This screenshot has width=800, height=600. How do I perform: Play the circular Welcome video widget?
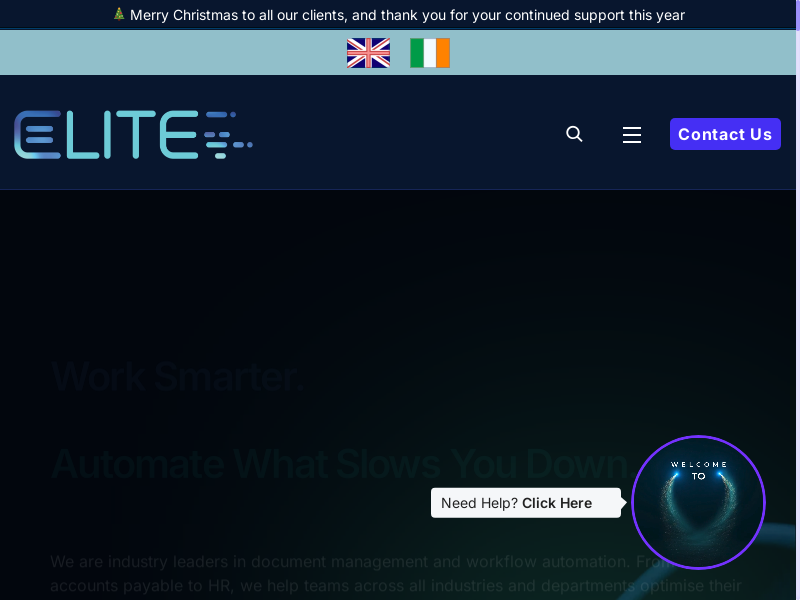pyautogui.click(x=698, y=503)
